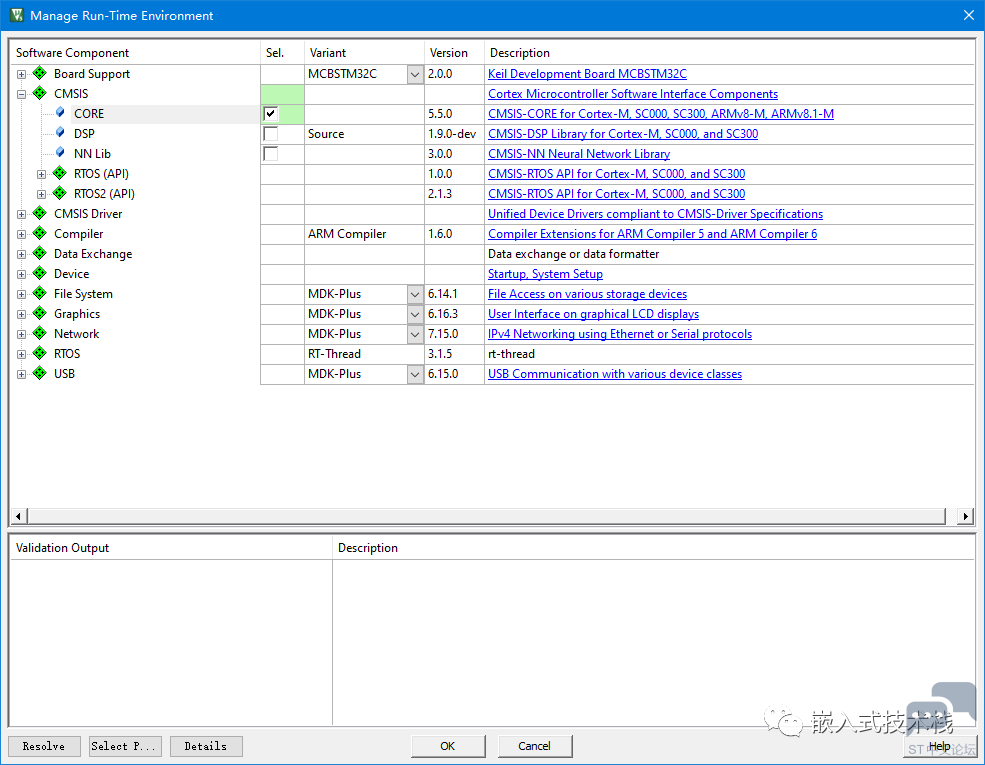Expand the Graphics tree node
The height and width of the screenshot is (765, 985).
point(21,314)
